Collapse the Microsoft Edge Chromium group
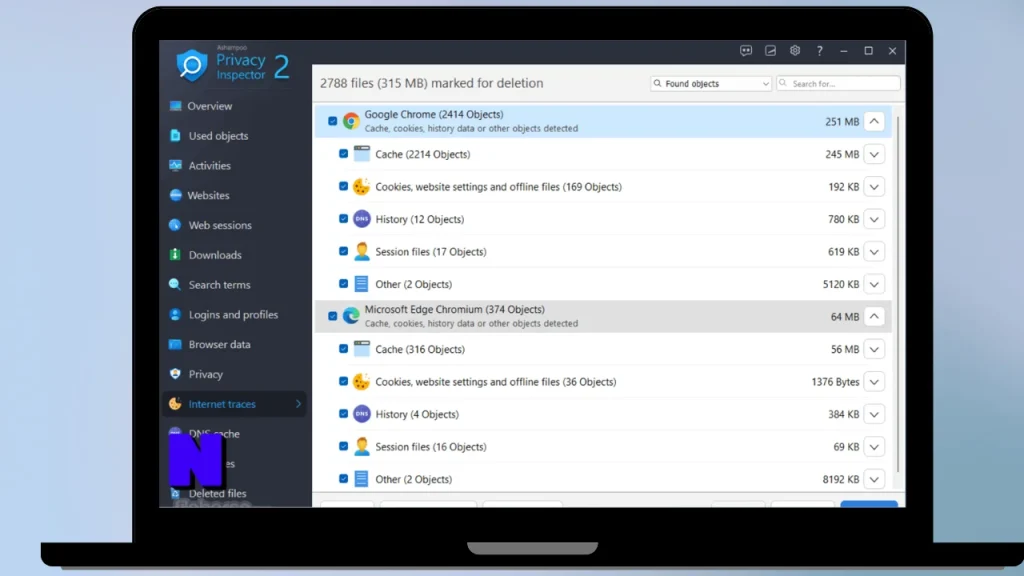The height and width of the screenshot is (576, 1024). coord(874,317)
